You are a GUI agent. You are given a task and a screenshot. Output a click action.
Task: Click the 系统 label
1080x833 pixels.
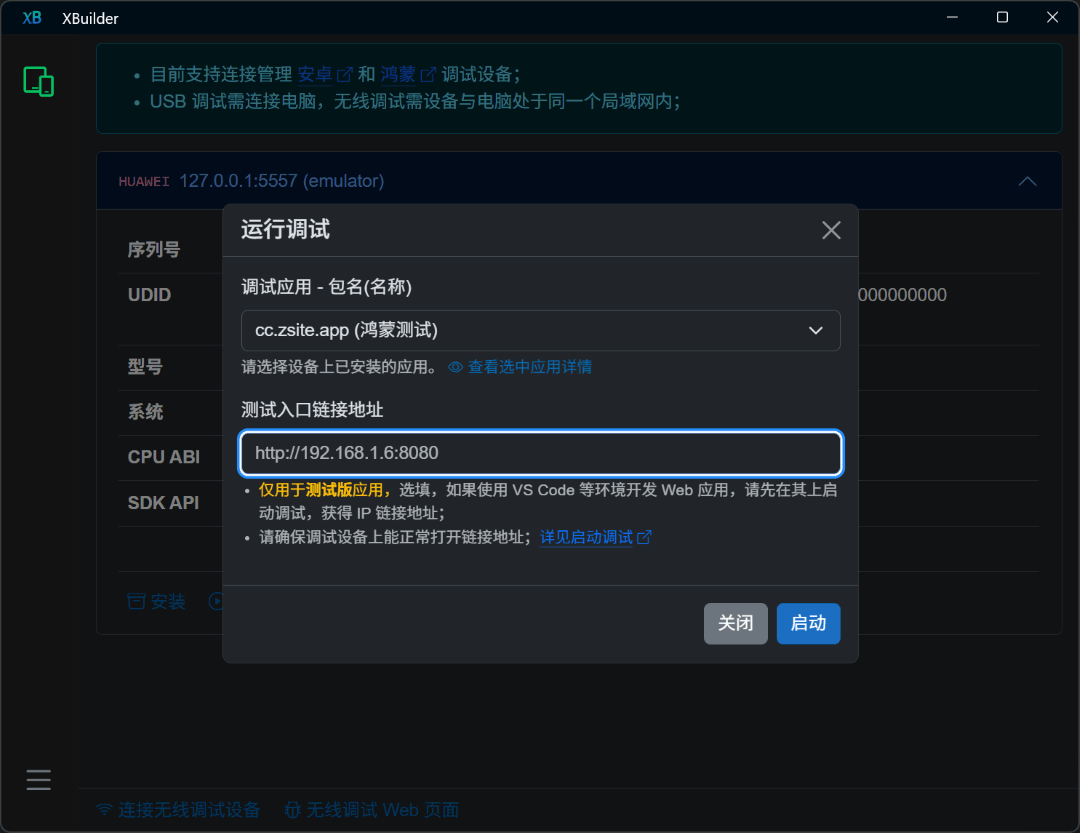(x=145, y=412)
